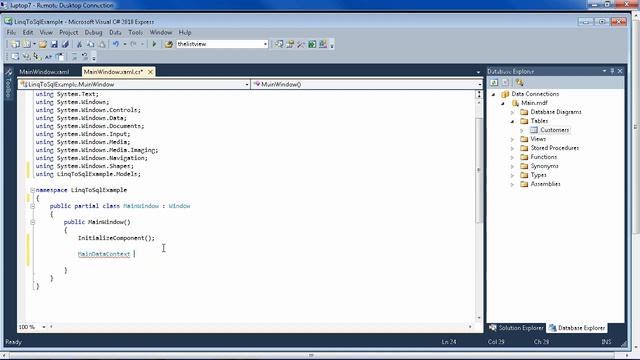Open the Properties Window toolbar icon
The image size is (640, 360).
290,44
